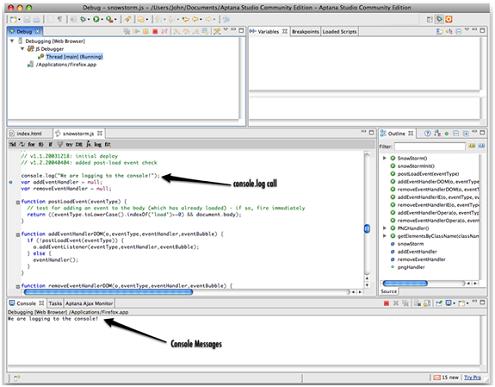Screen dimensions: 495x387
Task: Click the Print icon in the main toolbar
Action: click(x=36, y=20)
